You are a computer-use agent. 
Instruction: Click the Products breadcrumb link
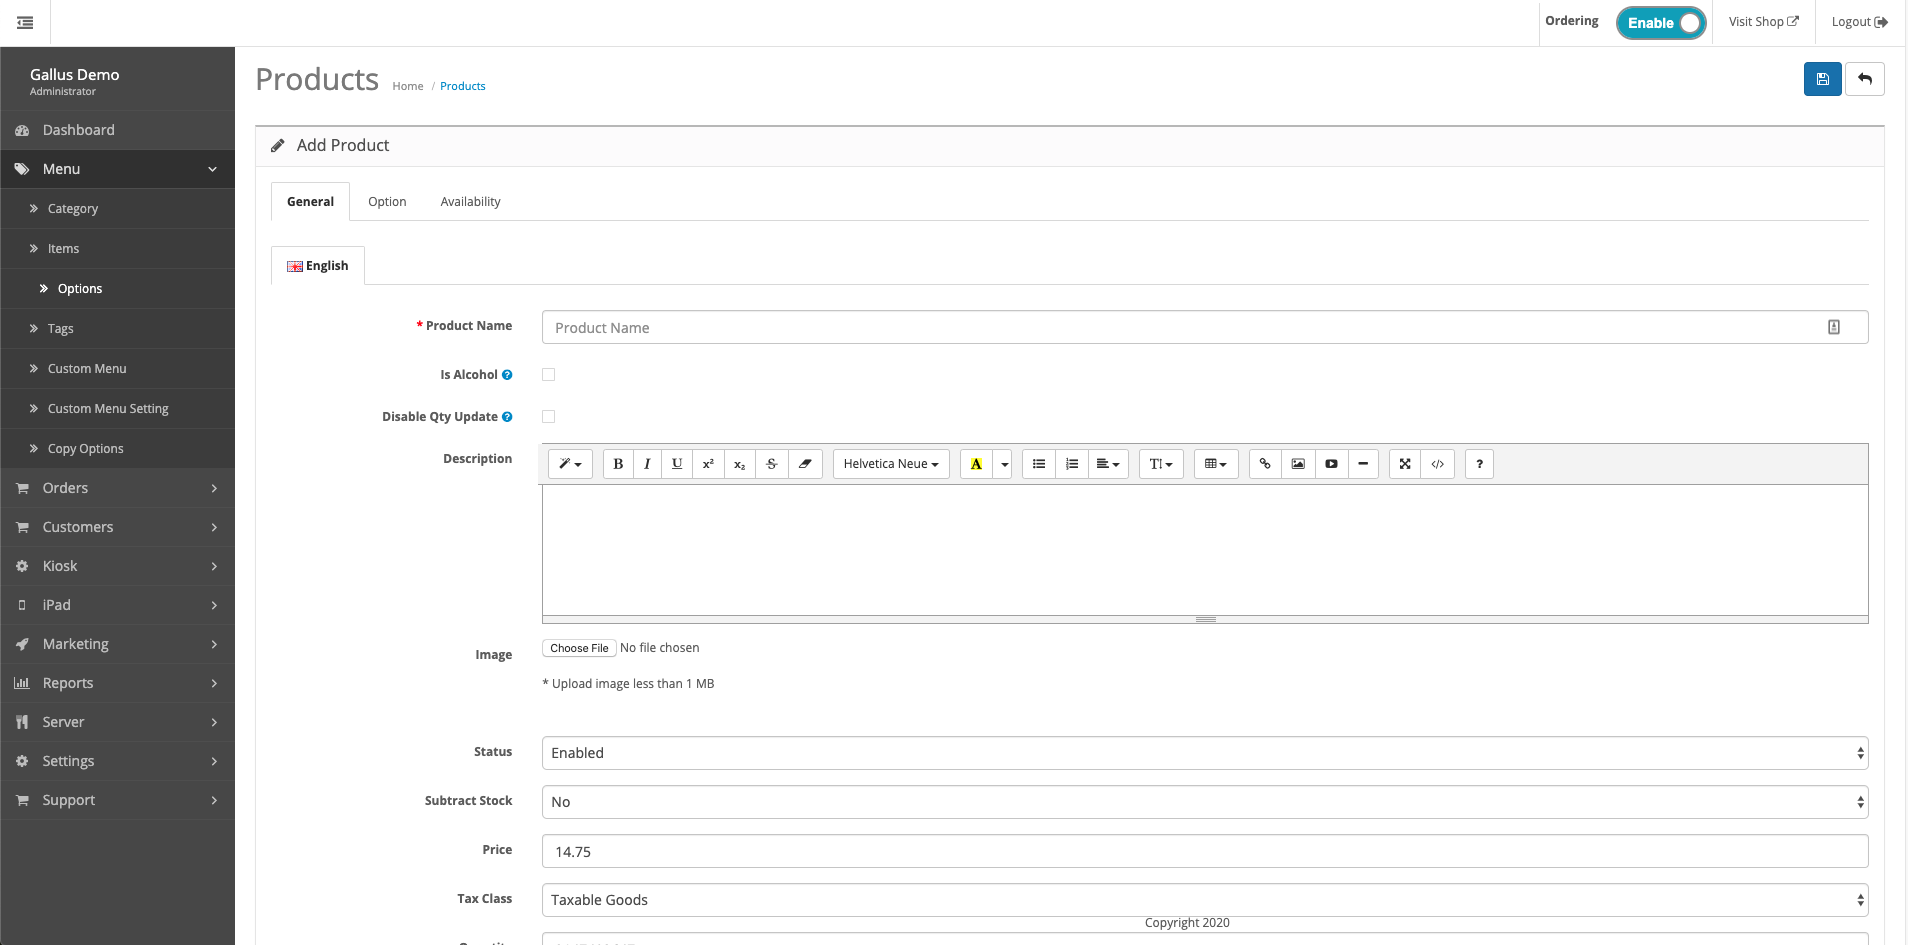point(463,86)
